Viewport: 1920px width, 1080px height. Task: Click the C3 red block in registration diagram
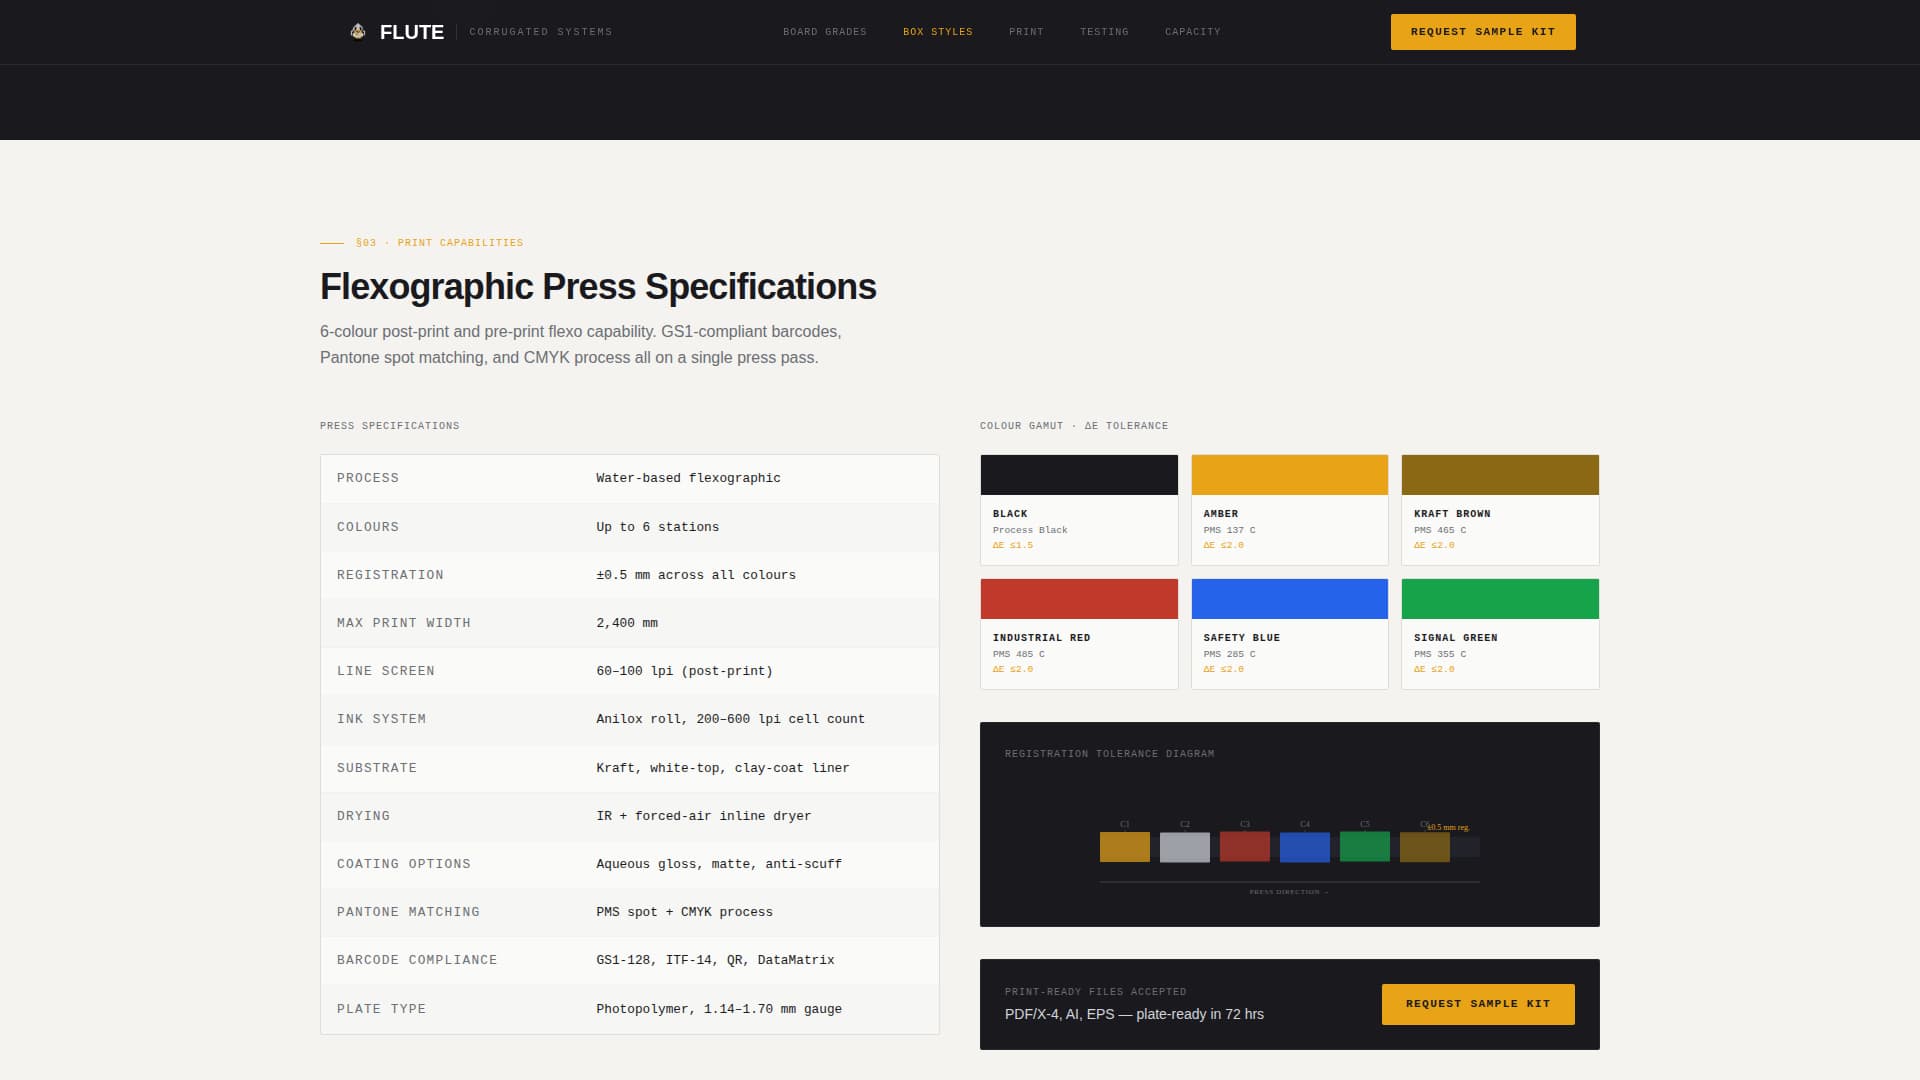tap(1245, 847)
